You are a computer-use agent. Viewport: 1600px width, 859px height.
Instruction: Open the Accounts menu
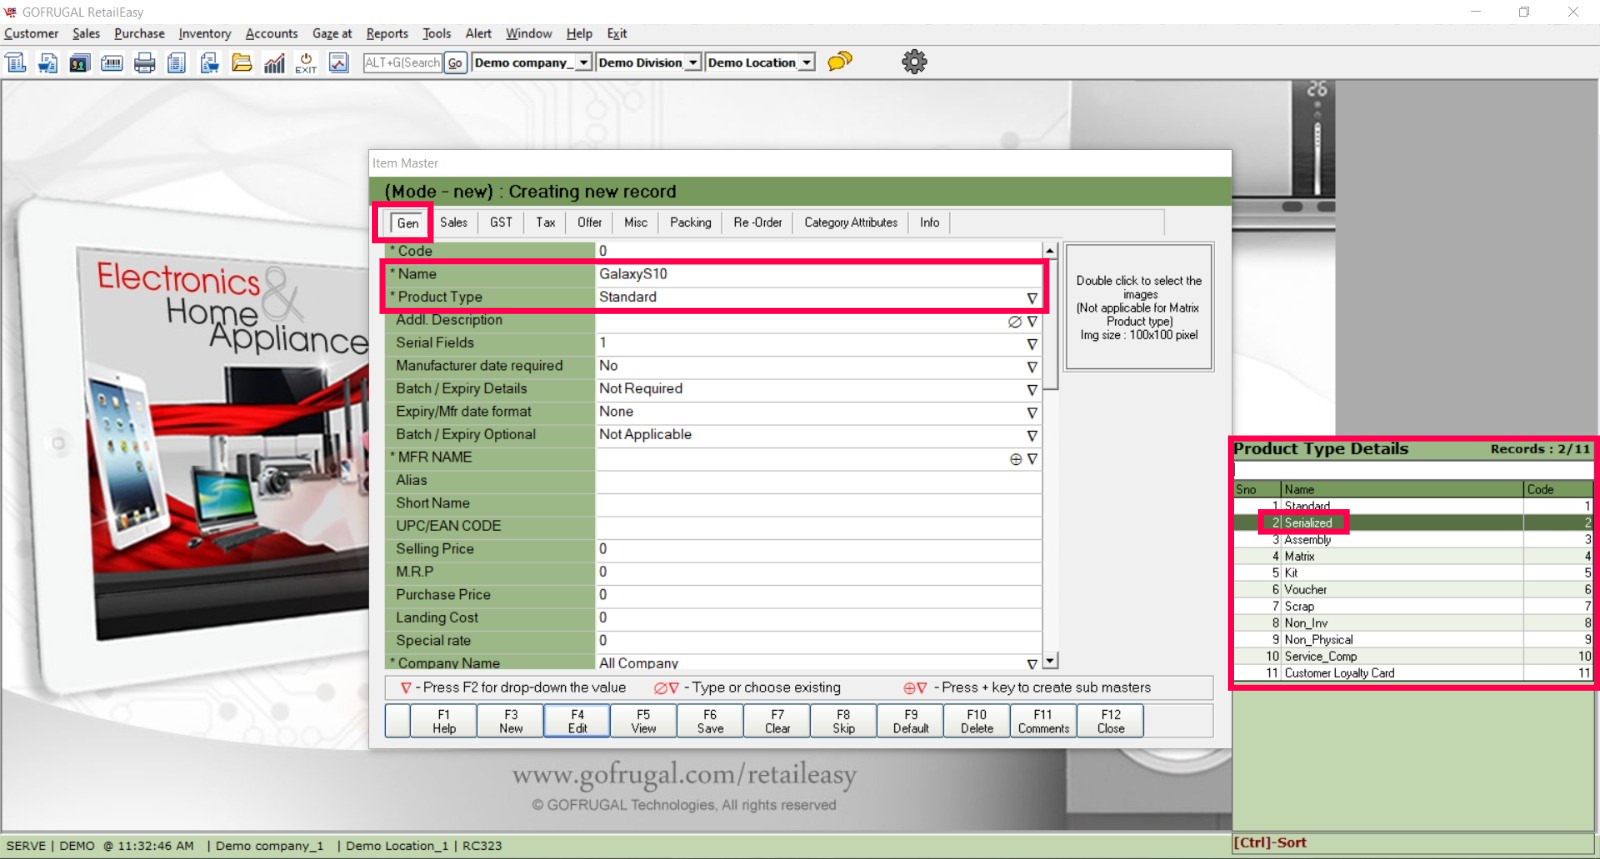point(272,34)
